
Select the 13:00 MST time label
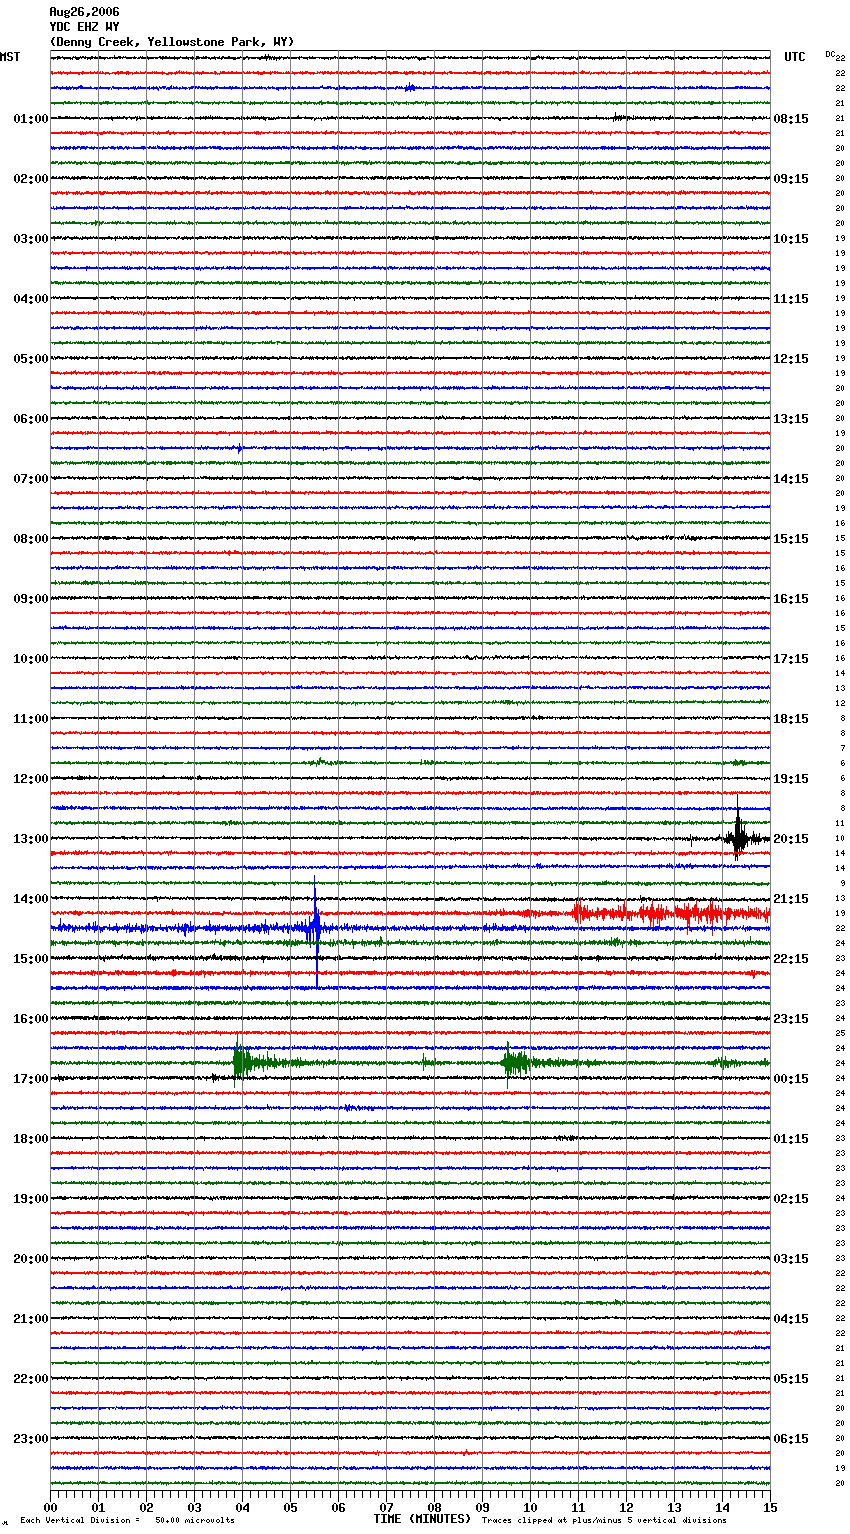click(31, 839)
